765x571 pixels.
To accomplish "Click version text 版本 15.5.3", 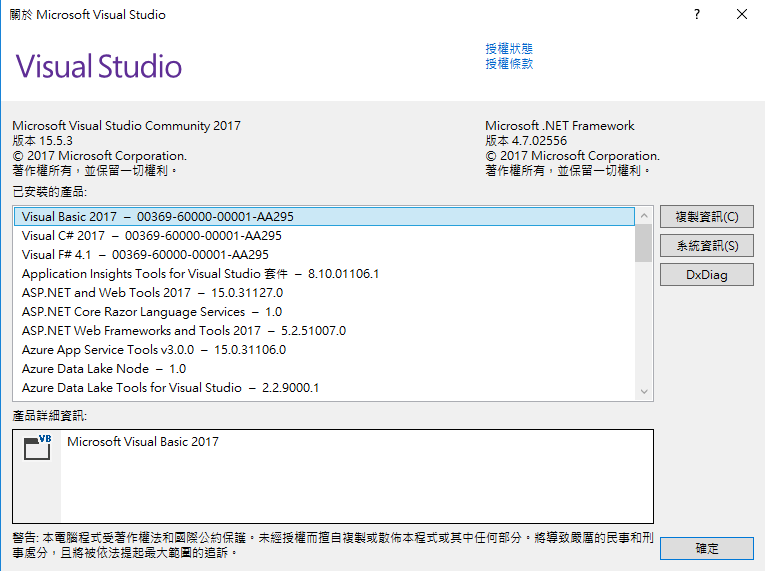I will [x=42, y=141].
